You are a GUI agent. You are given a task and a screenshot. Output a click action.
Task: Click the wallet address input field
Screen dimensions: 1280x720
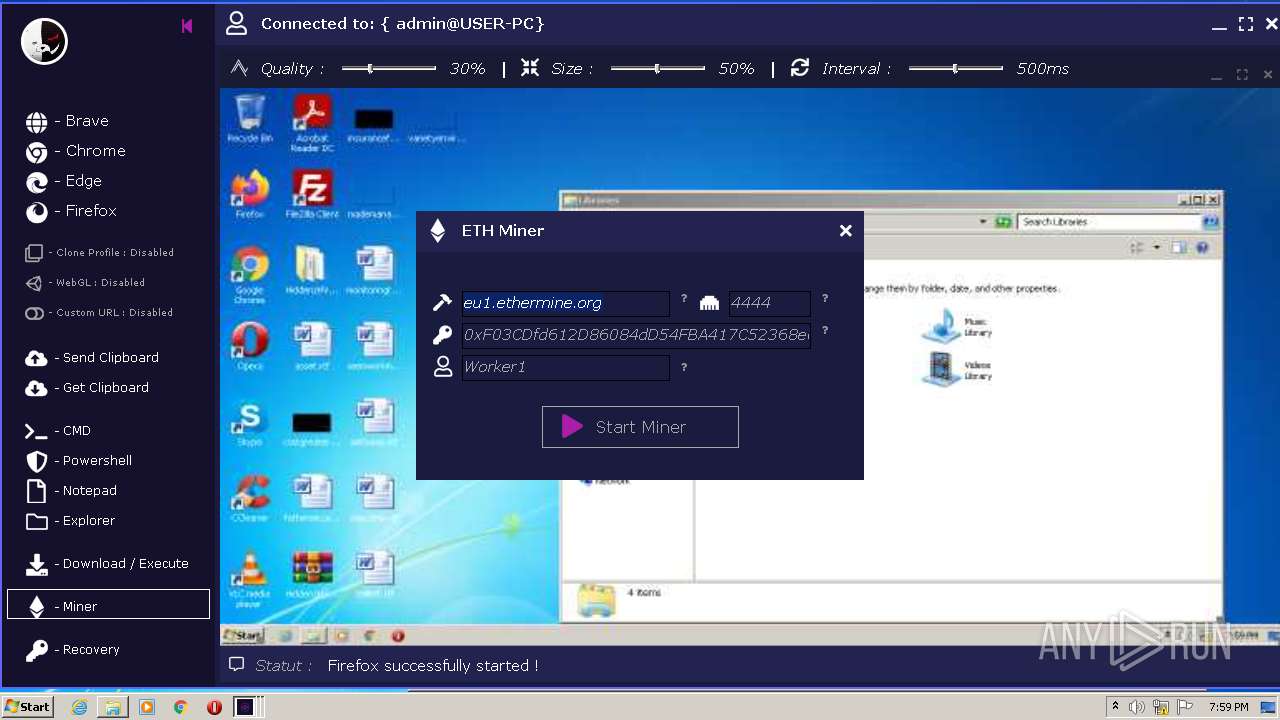636,335
